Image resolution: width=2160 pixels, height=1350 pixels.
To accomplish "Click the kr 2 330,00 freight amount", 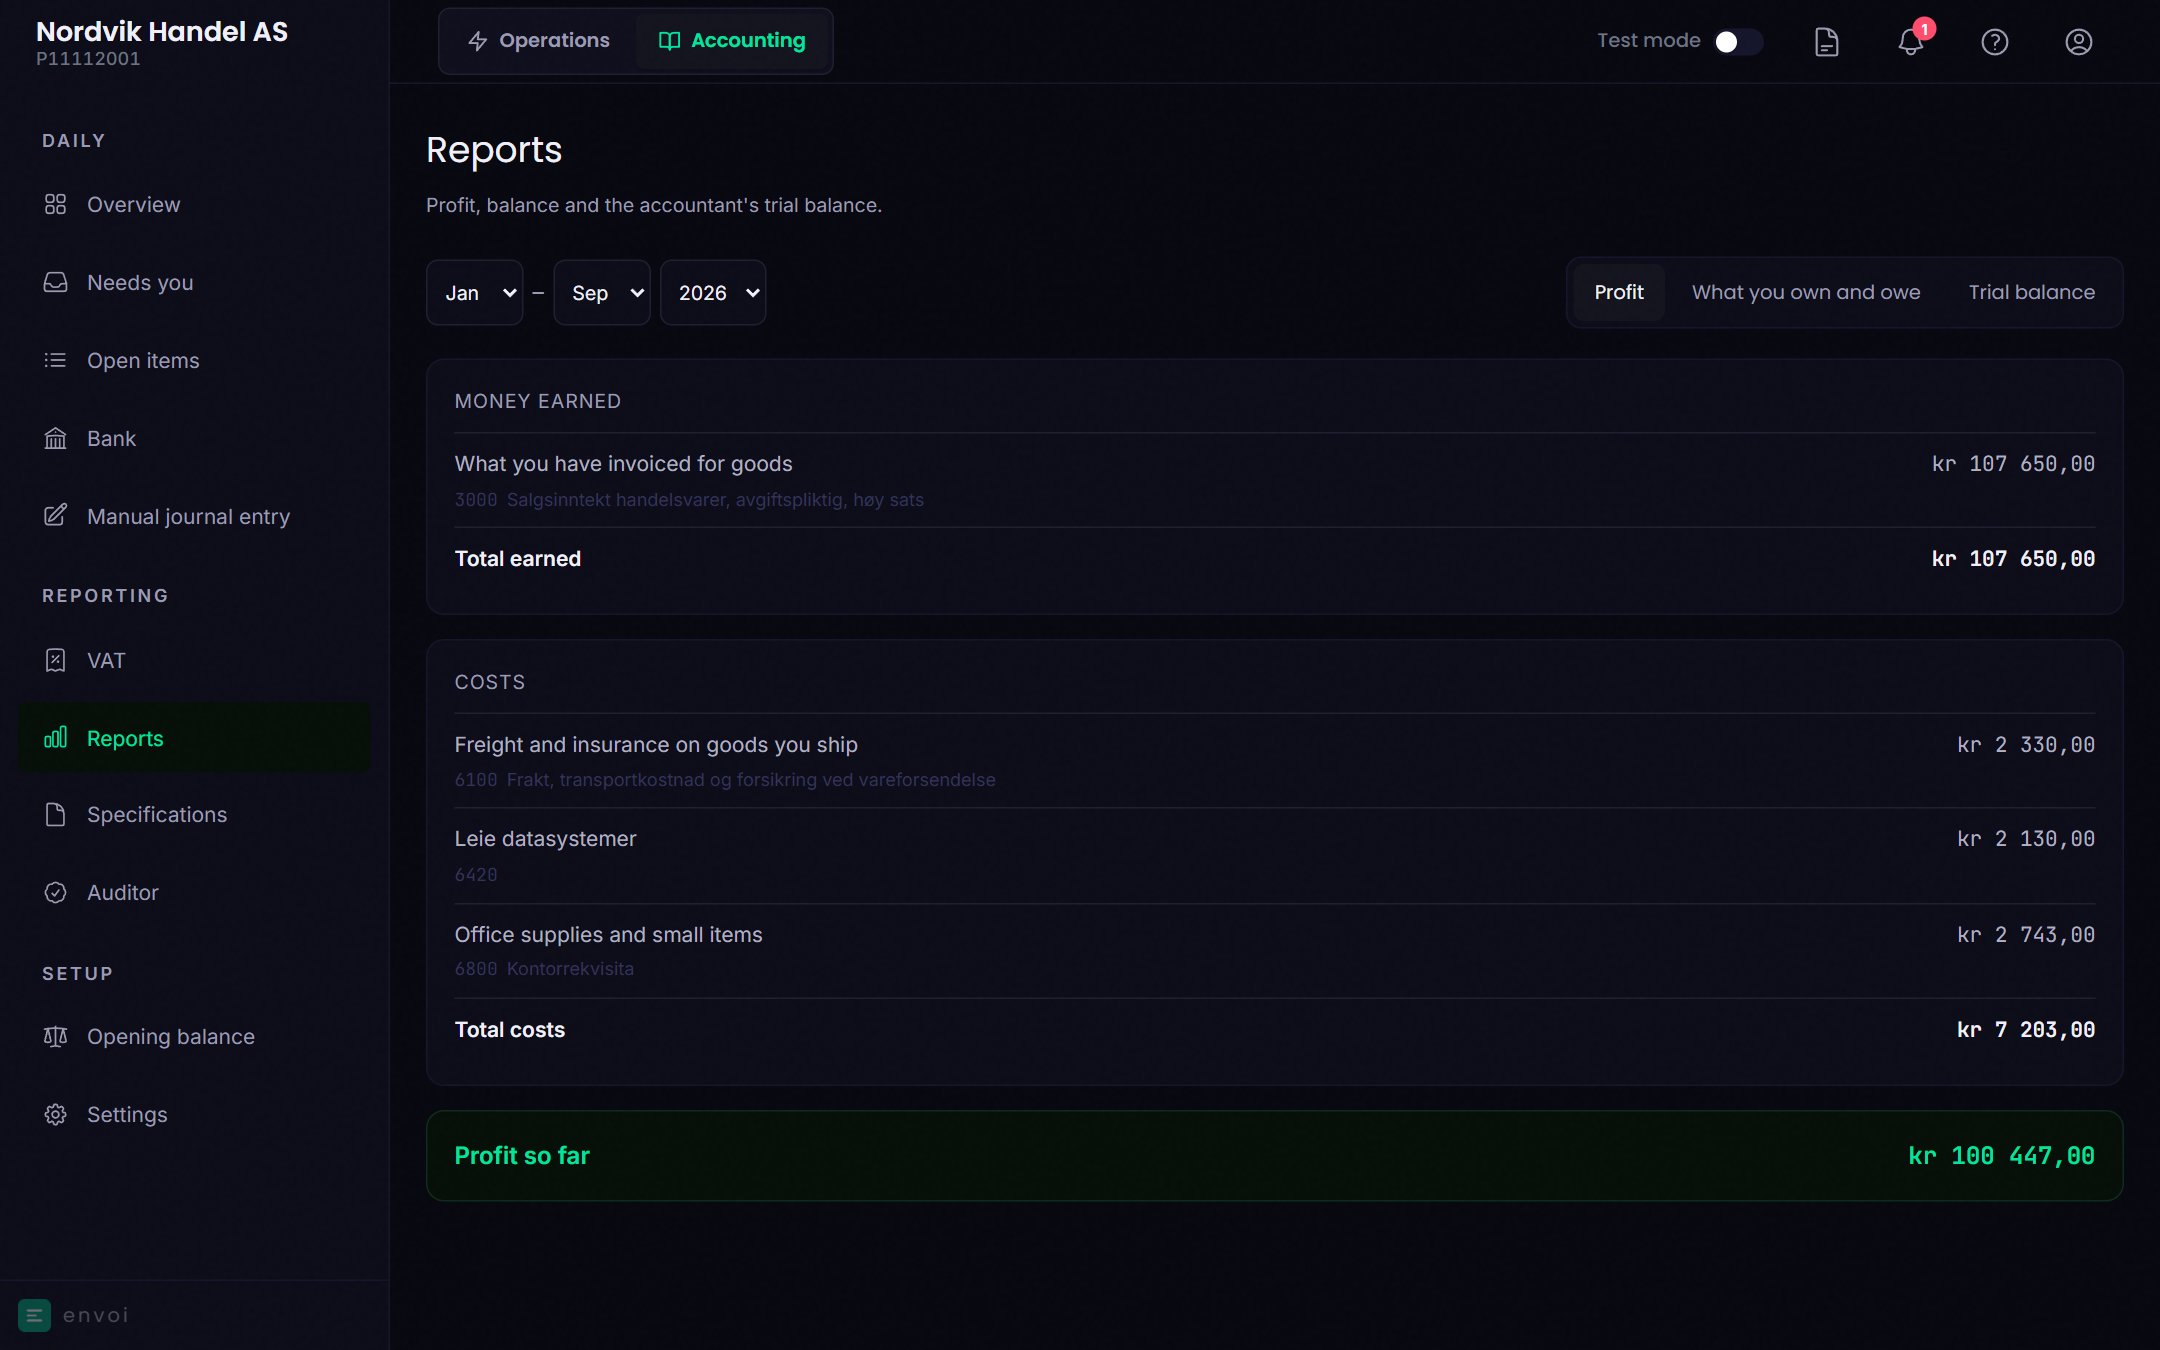I will (2025, 745).
